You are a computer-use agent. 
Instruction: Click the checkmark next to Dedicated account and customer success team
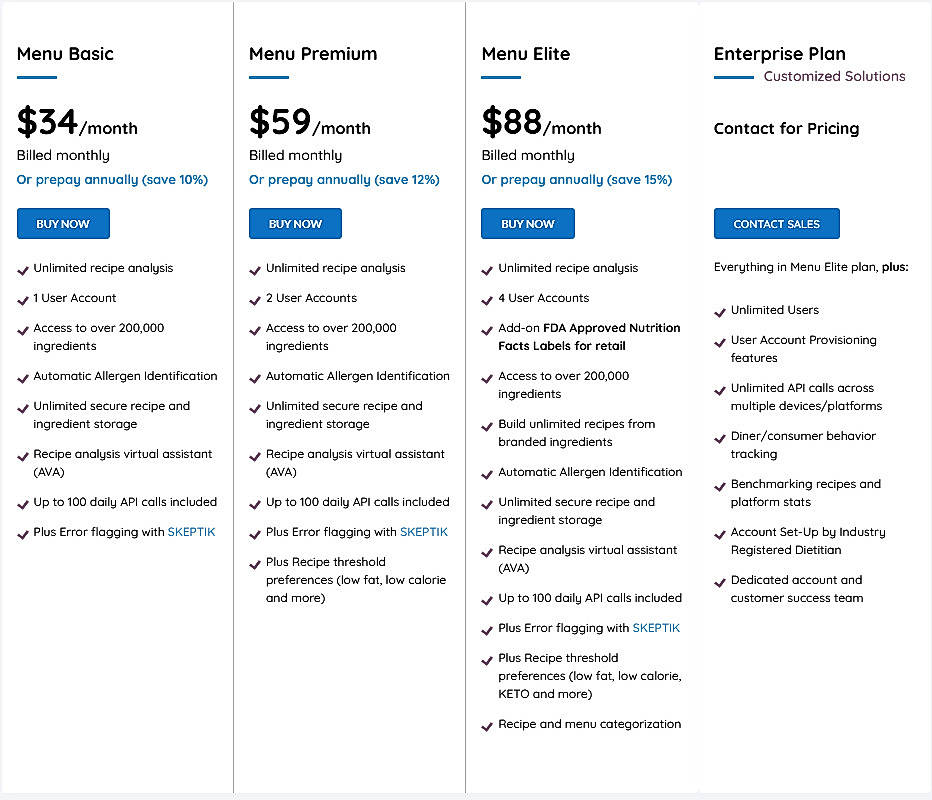coord(718,580)
